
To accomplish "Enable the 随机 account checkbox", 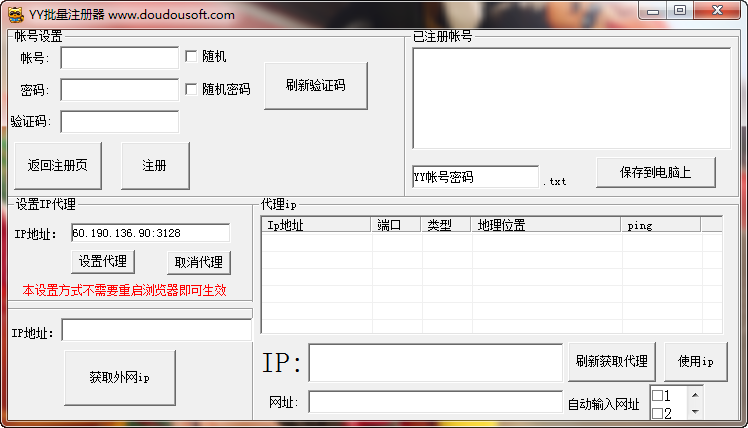I will coord(191,56).
